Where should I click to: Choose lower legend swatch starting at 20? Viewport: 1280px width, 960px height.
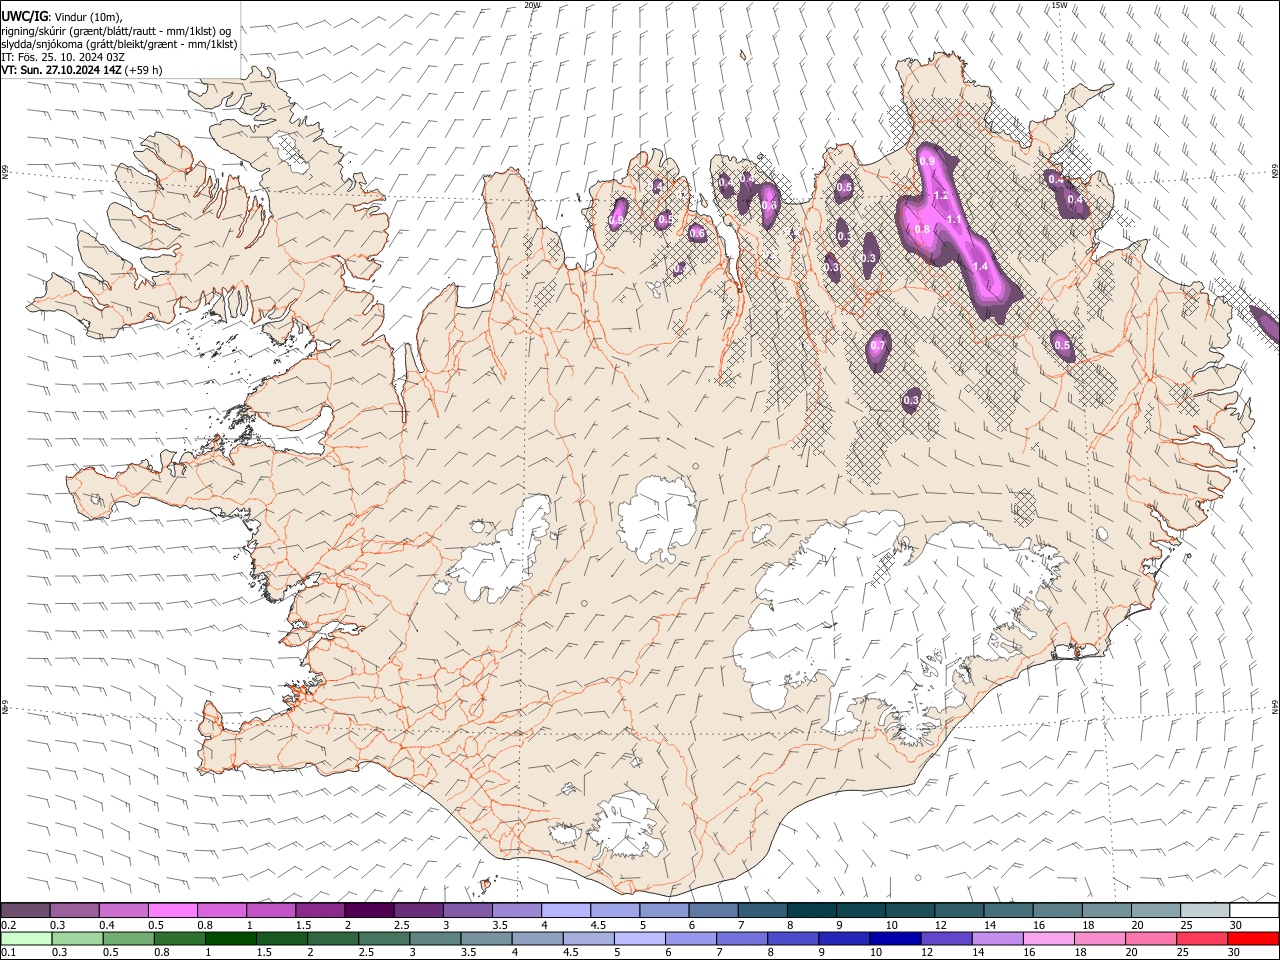(1149, 938)
